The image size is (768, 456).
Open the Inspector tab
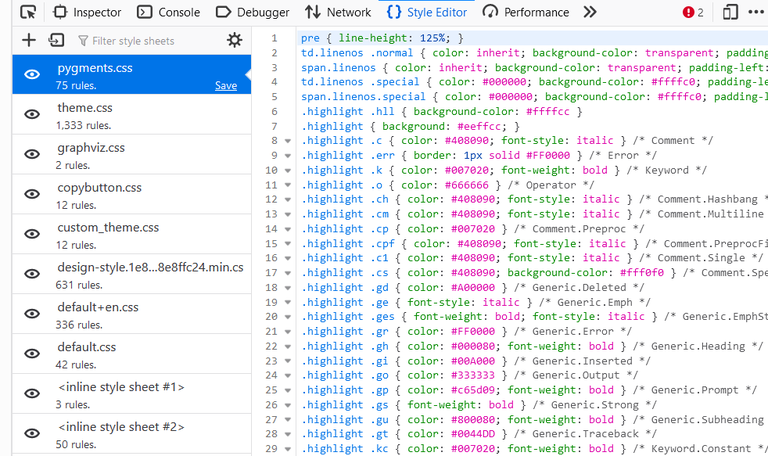pyautogui.click(x=87, y=12)
